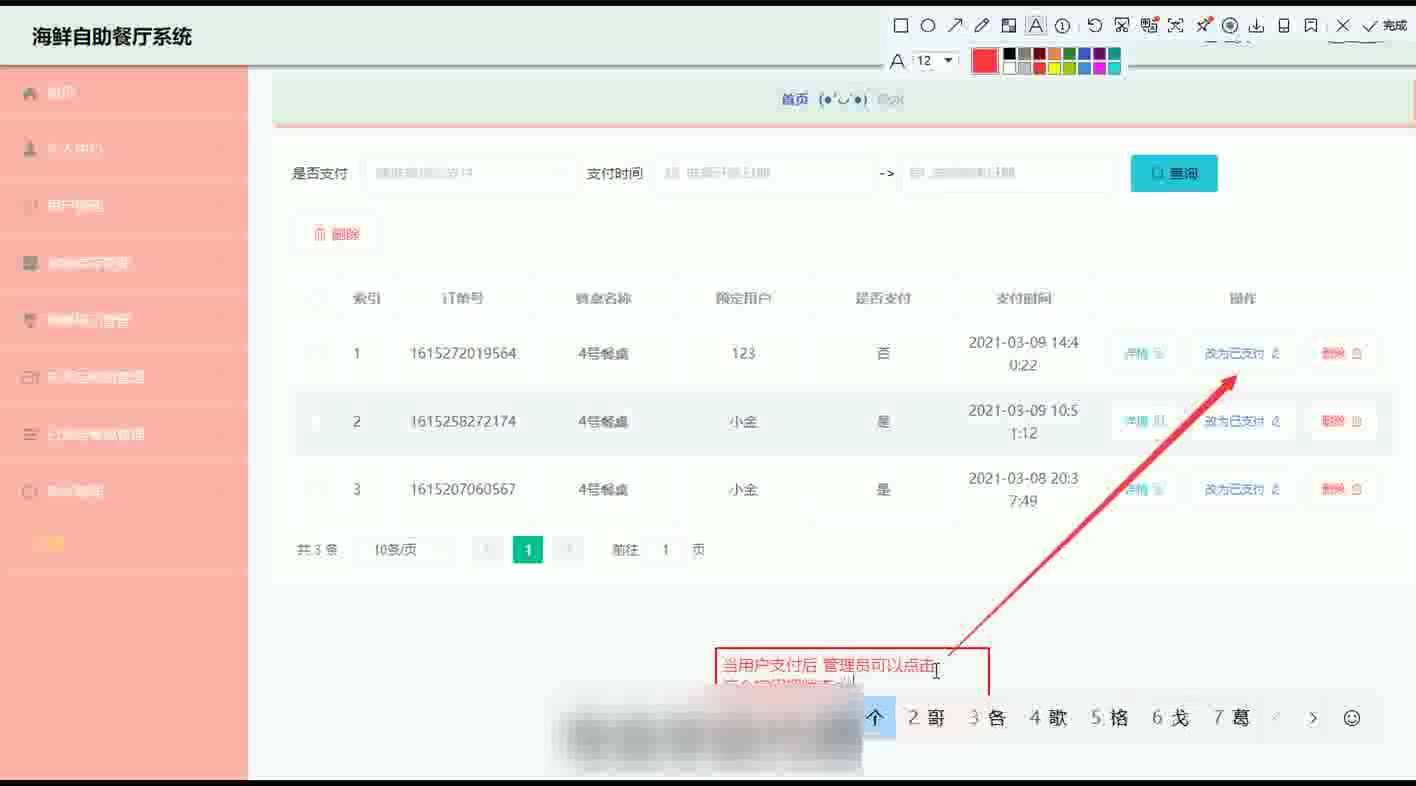The width and height of the screenshot is (1416, 786).
Task: Pin the screenshot to the screen
Action: tap(1204, 26)
